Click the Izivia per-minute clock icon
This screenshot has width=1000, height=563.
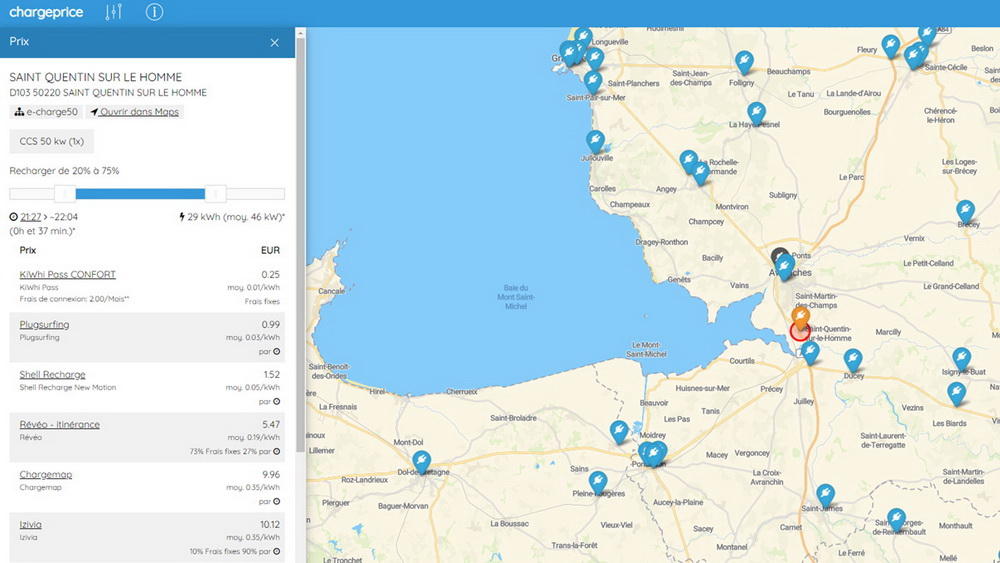(x=277, y=552)
